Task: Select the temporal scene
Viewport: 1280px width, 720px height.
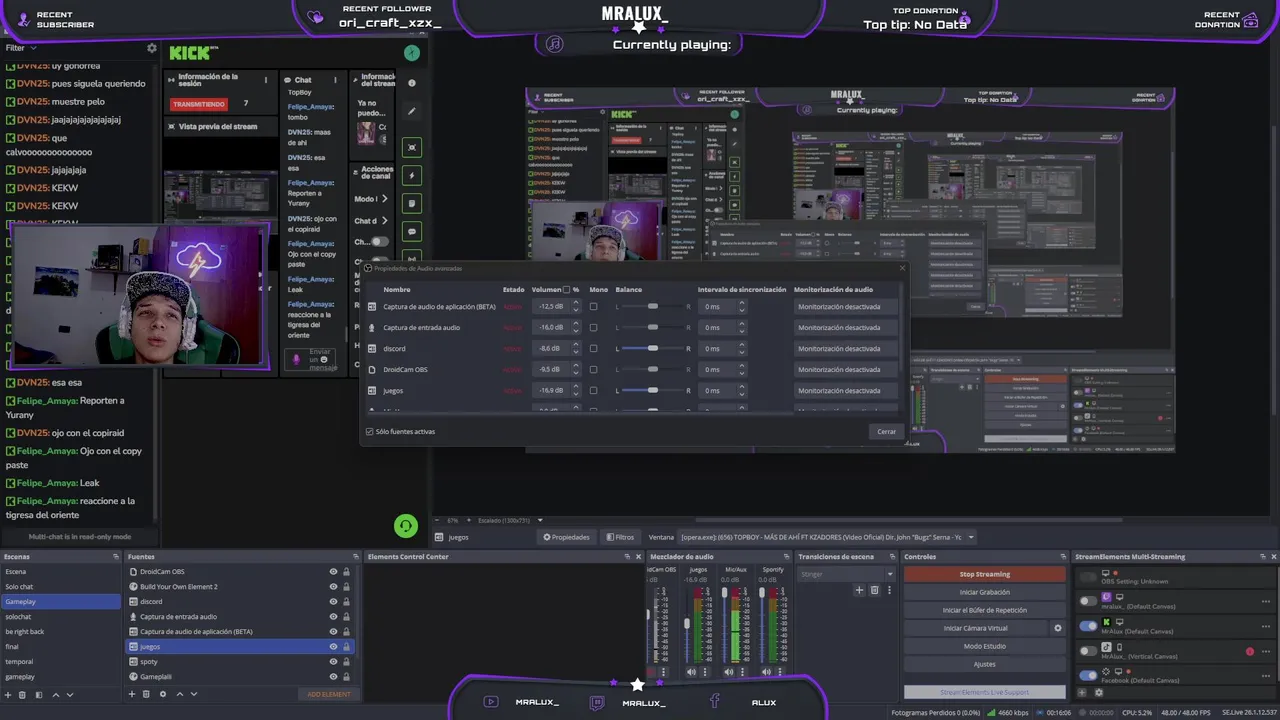Action: 60,662
